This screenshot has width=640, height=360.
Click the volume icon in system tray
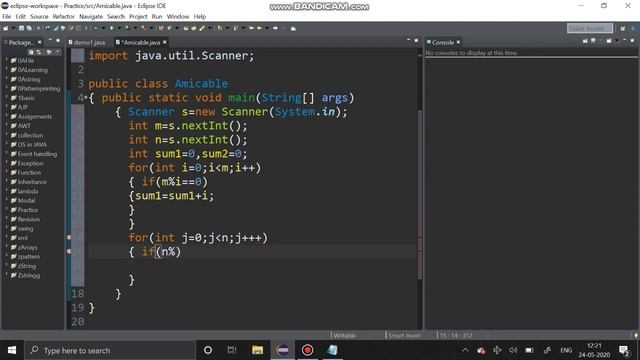513,350
